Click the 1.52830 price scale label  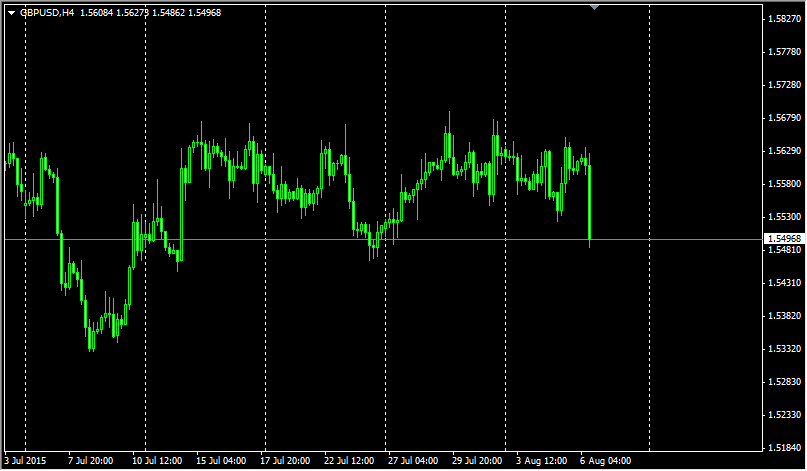coord(784,381)
